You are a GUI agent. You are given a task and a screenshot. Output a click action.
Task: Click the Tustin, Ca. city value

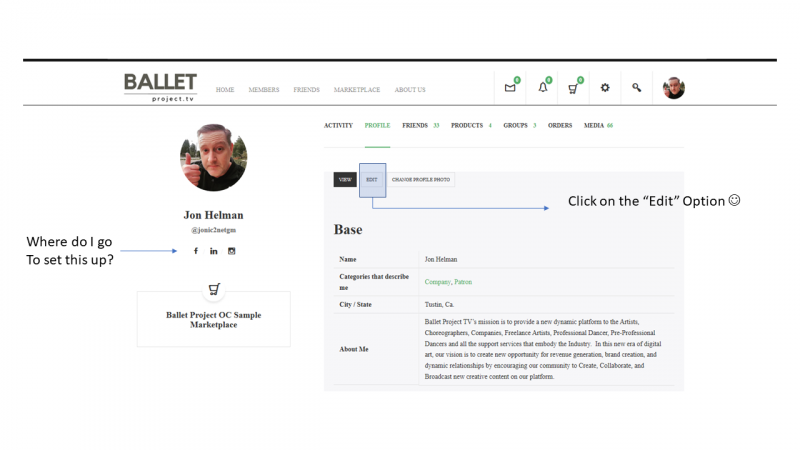439,305
